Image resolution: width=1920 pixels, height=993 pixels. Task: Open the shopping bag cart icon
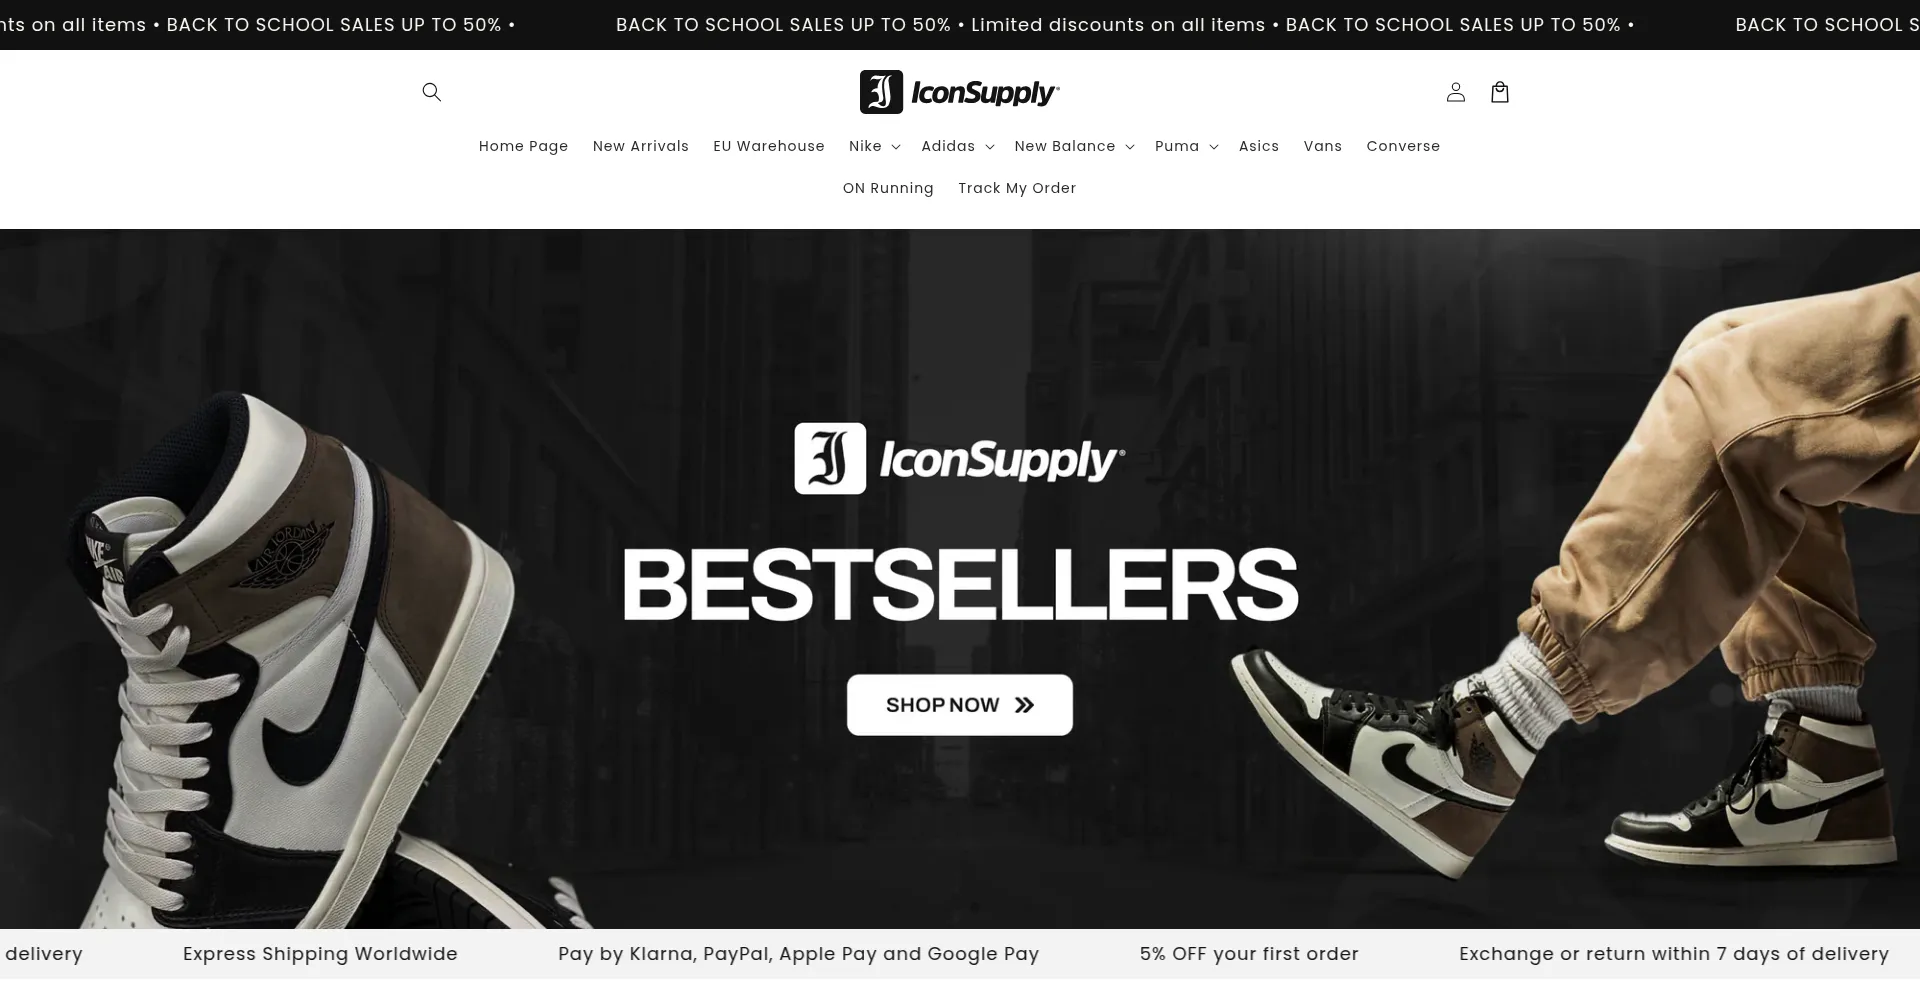[x=1499, y=92]
